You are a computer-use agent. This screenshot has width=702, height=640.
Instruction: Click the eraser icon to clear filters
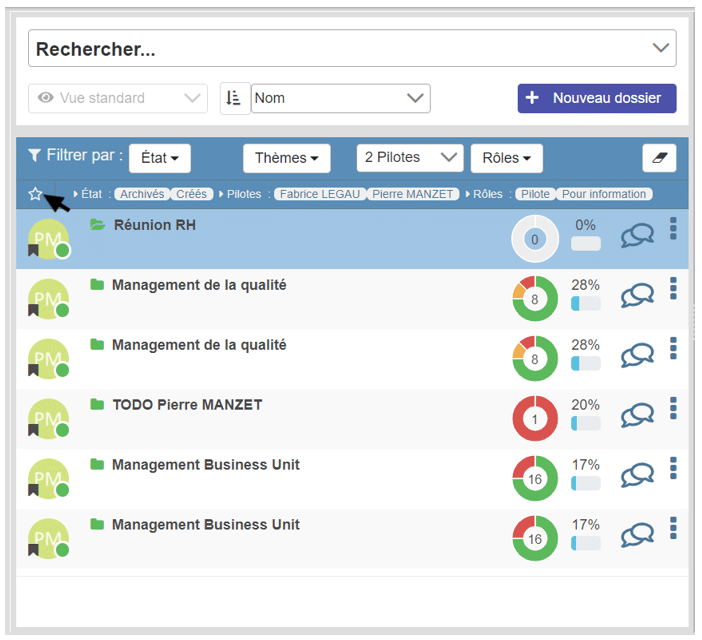659,158
